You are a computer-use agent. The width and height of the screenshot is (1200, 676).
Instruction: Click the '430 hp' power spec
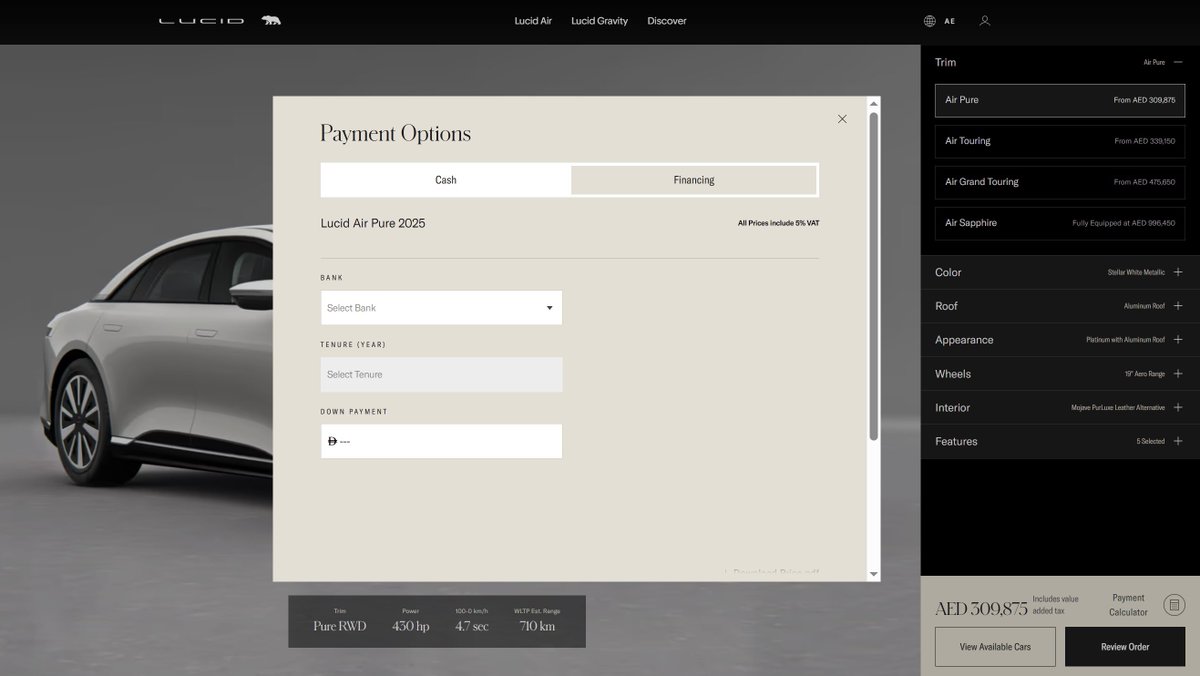pos(411,626)
